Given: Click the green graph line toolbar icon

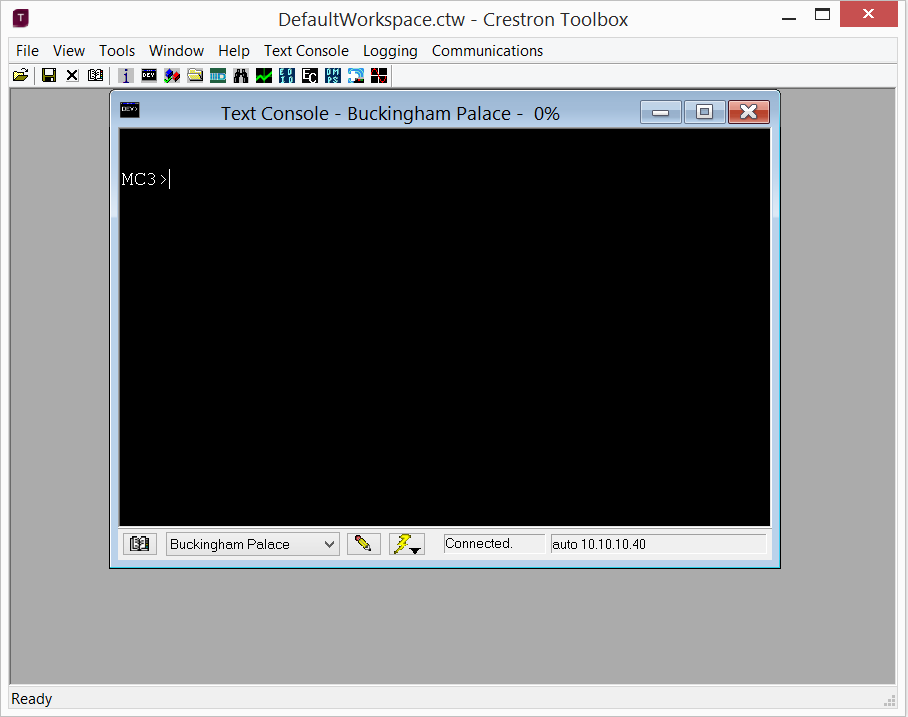Looking at the screenshot, I should click(x=264, y=75).
